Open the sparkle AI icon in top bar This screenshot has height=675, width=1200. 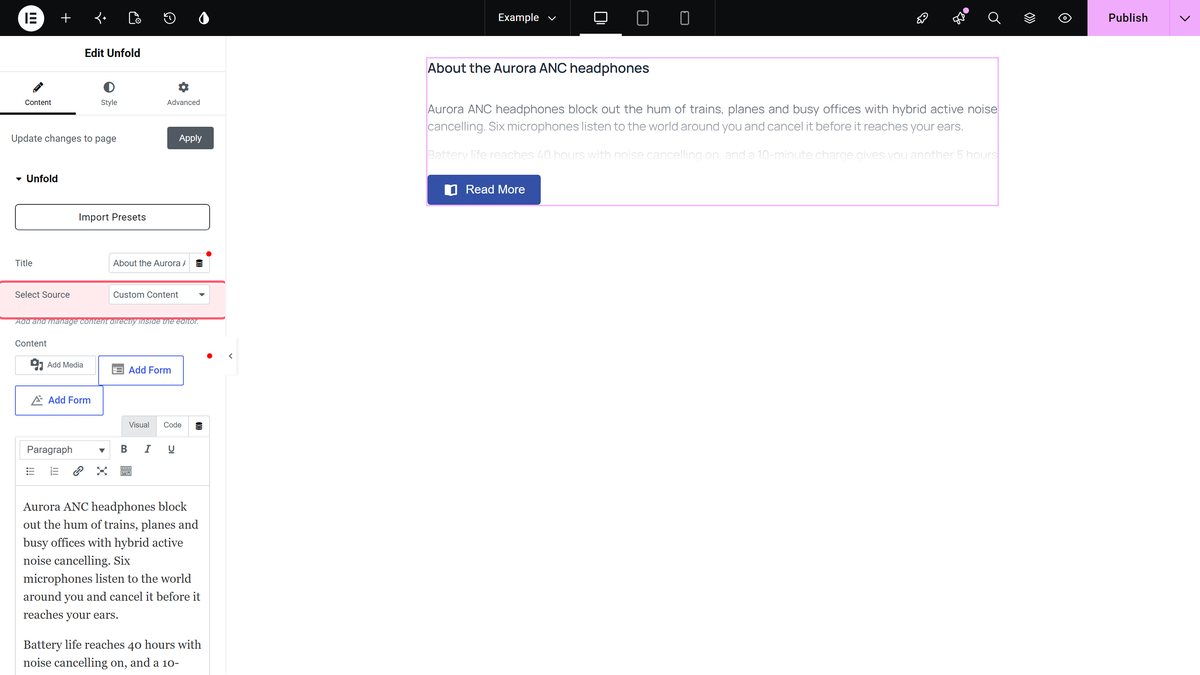pyautogui.click(x=100, y=18)
